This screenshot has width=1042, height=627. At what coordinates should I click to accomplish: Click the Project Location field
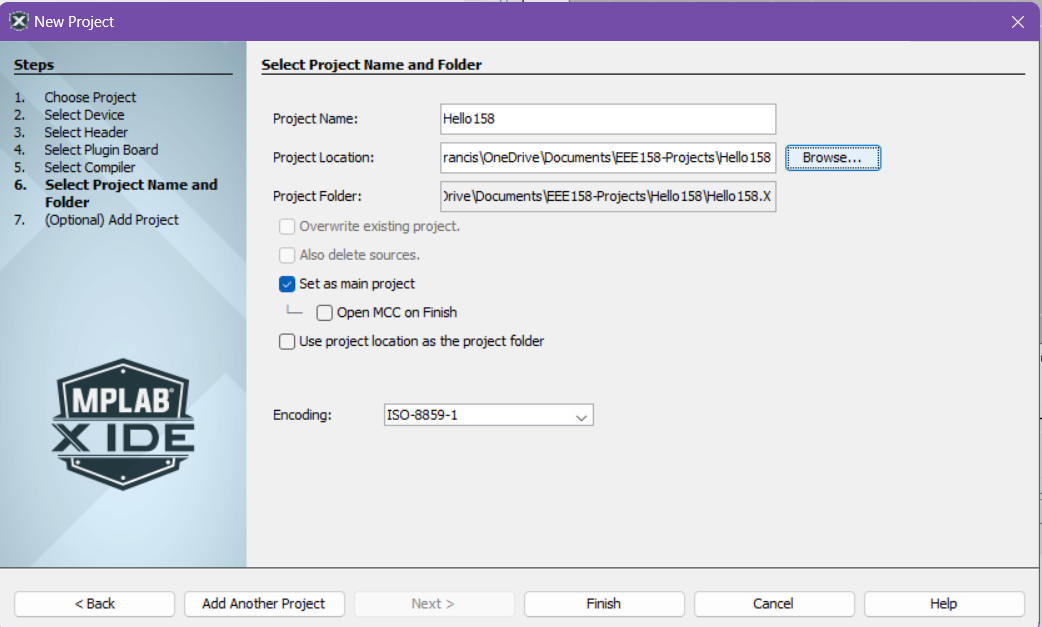click(x=608, y=158)
